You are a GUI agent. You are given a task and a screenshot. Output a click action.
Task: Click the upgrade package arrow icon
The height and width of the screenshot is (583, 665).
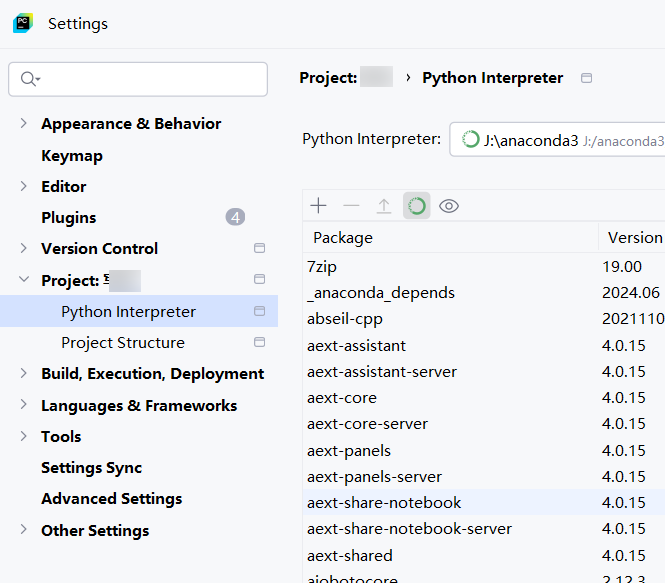[384, 206]
